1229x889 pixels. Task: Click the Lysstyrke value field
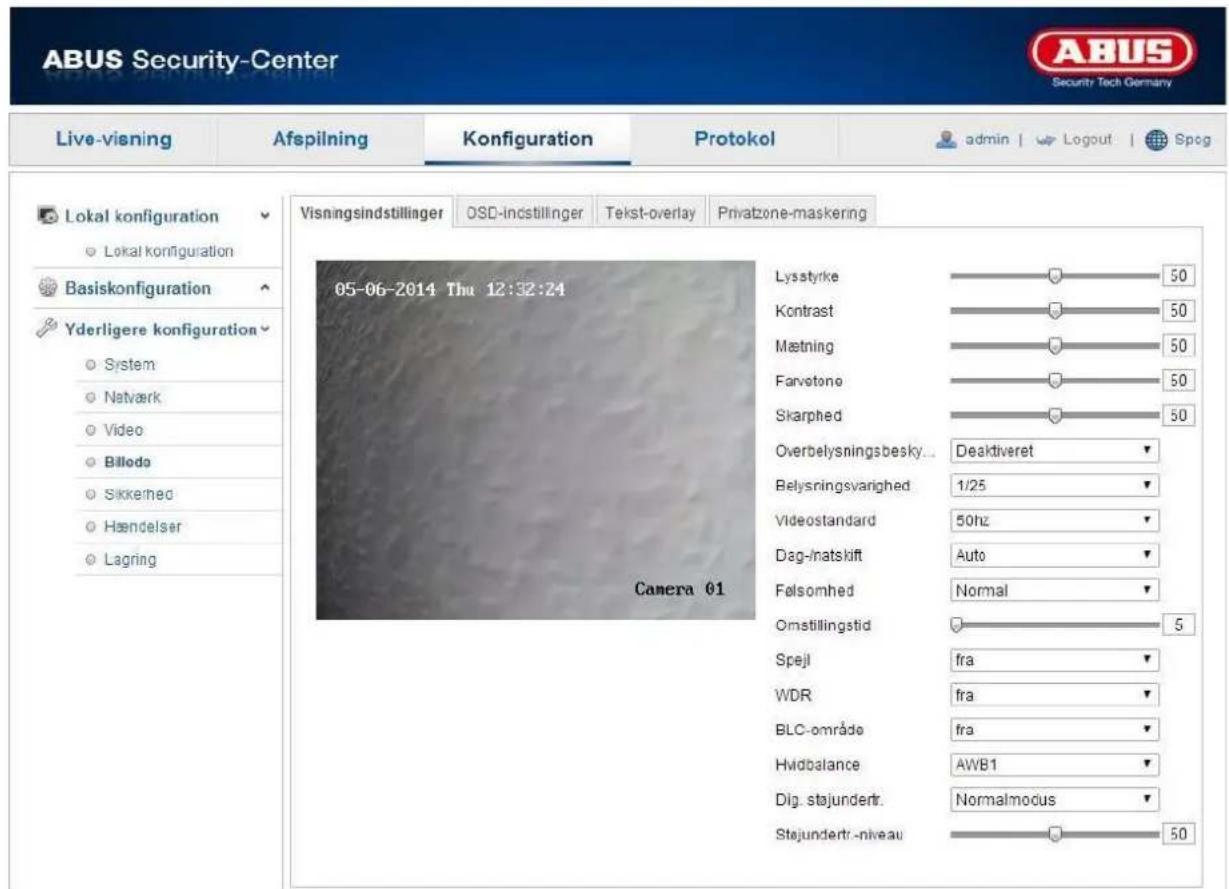coord(1178,276)
